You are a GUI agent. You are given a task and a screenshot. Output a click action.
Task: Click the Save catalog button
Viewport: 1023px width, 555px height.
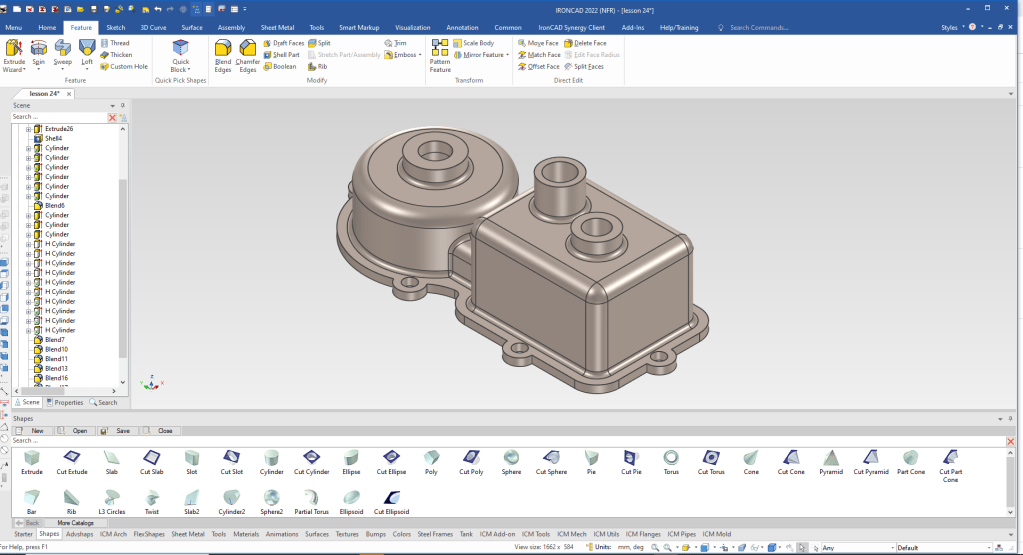pos(118,431)
